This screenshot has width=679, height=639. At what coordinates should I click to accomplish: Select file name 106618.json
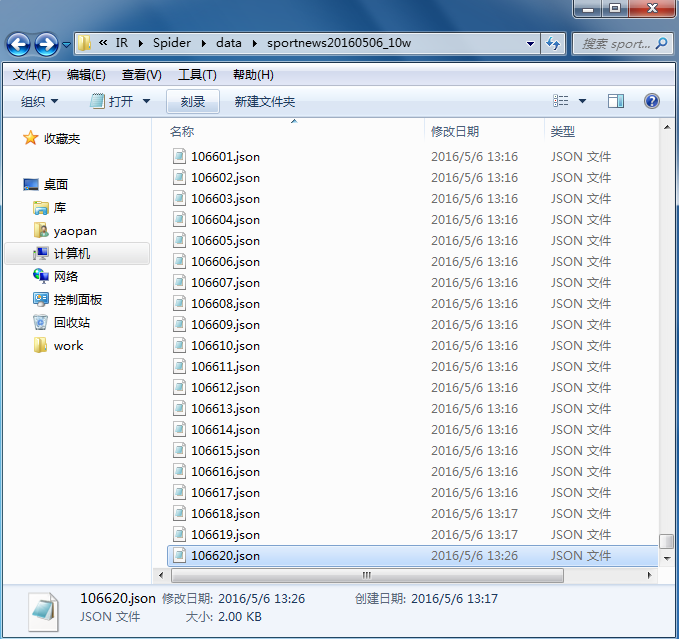coord(226,513)
